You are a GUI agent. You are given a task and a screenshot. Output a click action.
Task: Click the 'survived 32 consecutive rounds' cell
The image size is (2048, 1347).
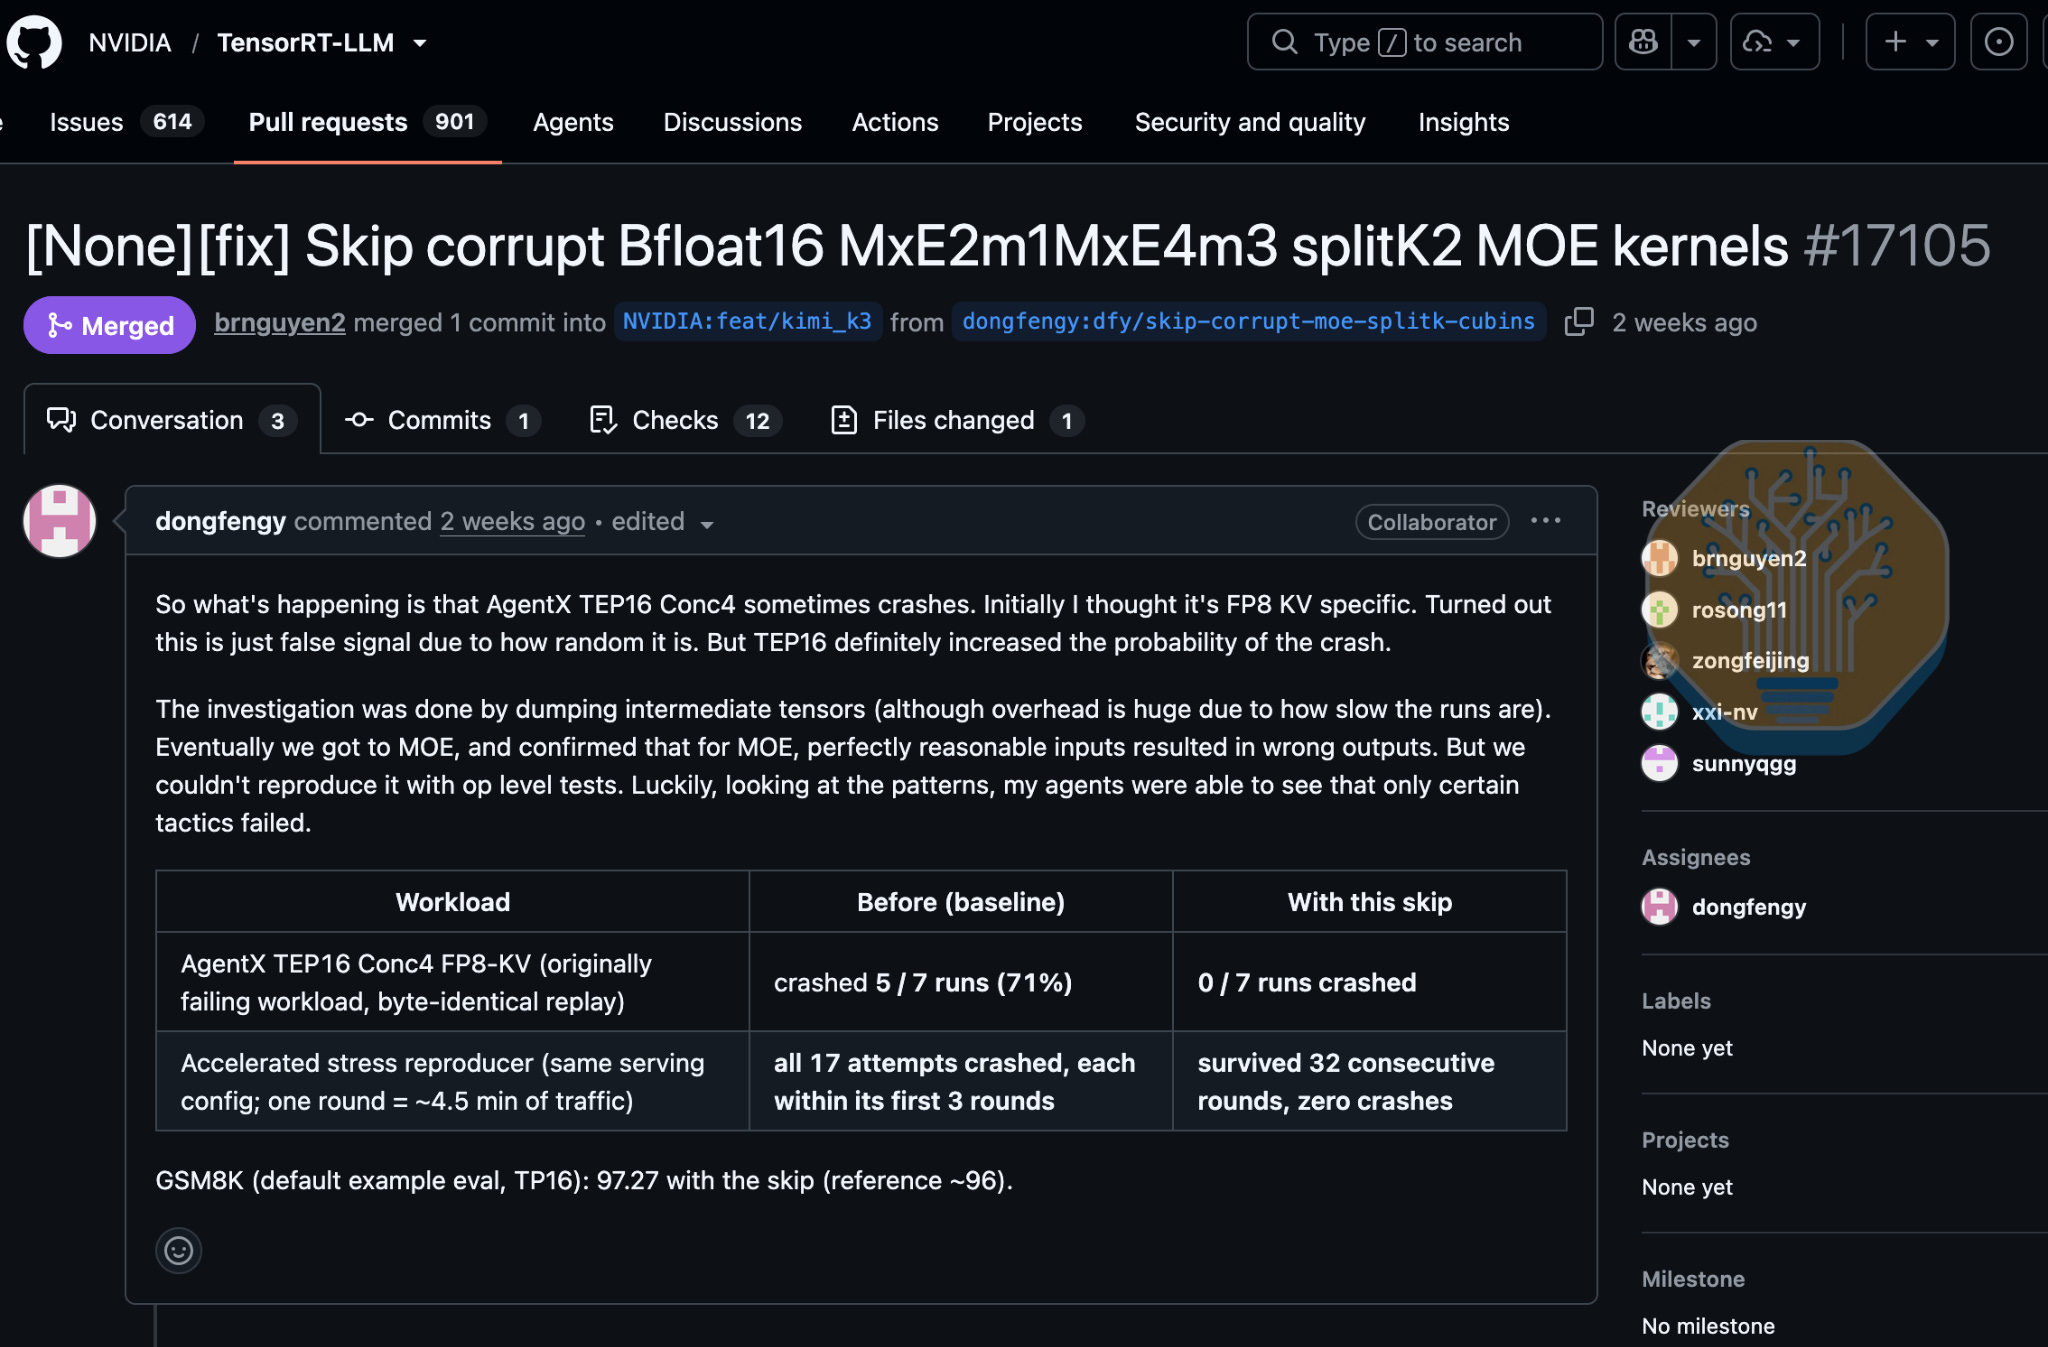(1369, 1081)
